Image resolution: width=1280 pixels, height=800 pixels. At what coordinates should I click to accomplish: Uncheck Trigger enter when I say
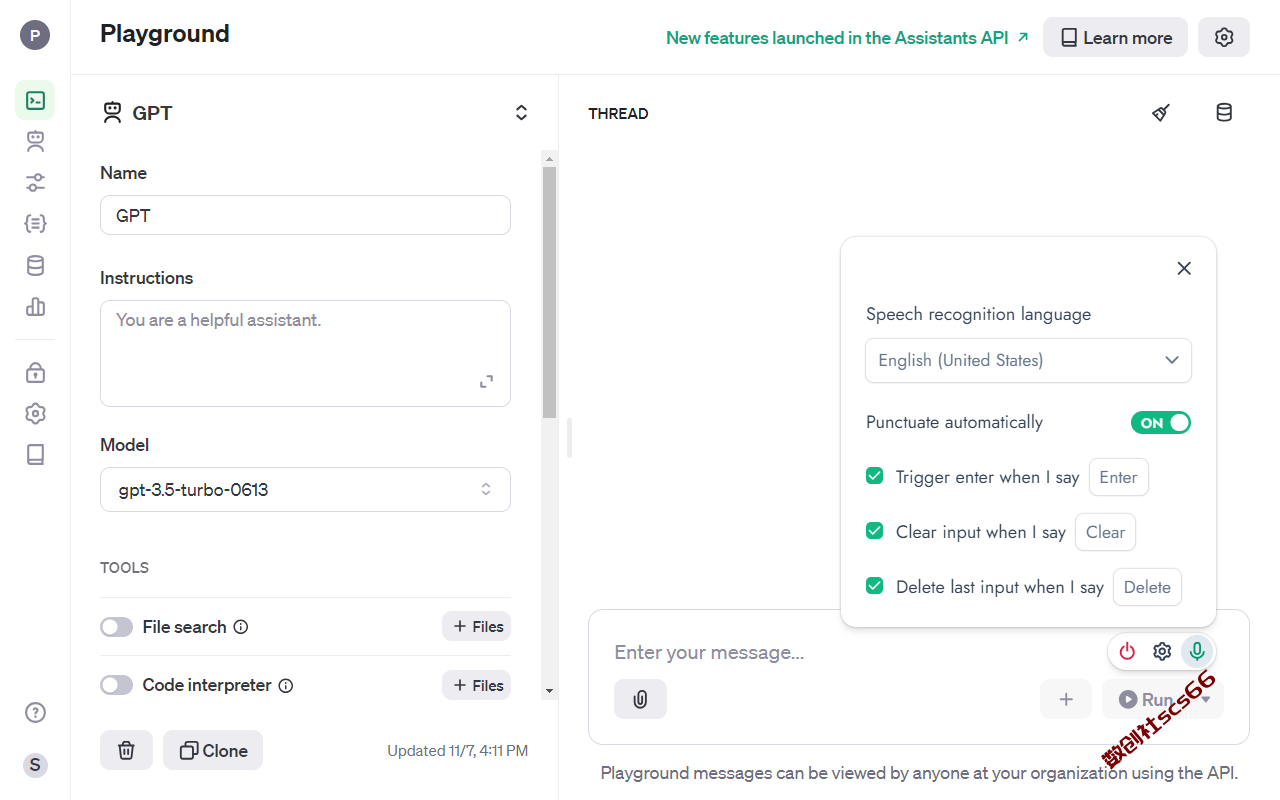(x=875, y=476)
